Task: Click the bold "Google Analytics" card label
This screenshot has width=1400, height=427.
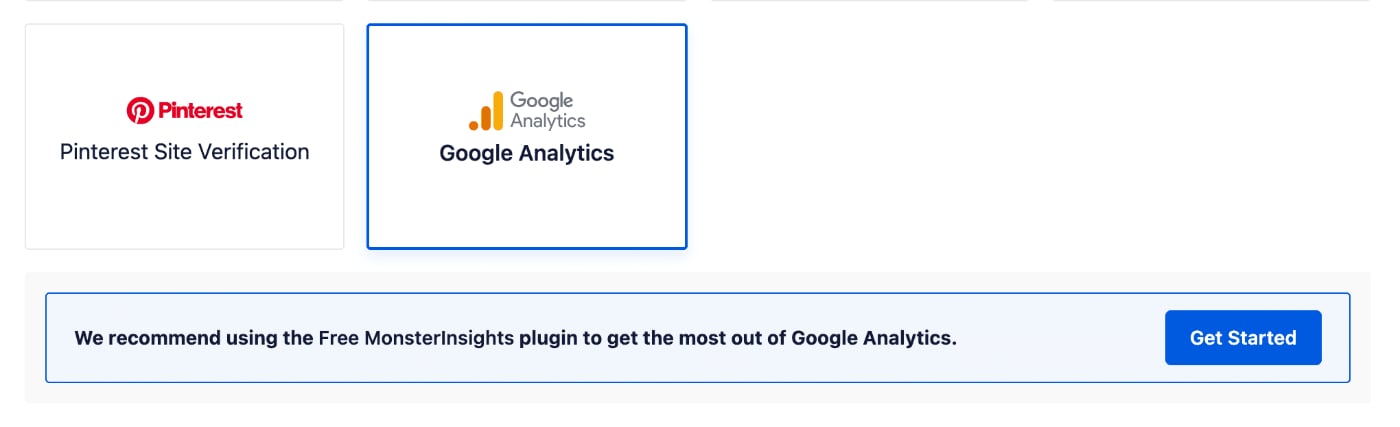Action: point(527,154)
